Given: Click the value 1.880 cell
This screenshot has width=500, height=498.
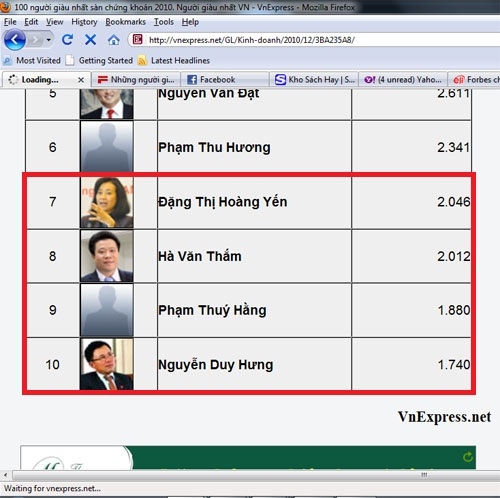Looking at the screenshot, I should [x=411, y=310].
